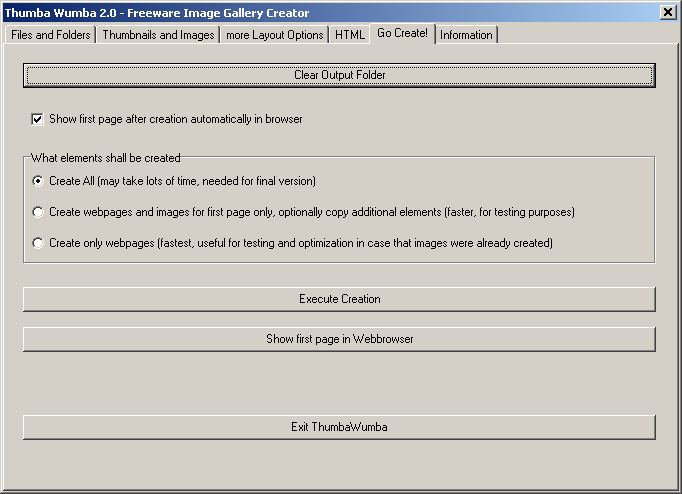Click the Exit ThumbaWumba button

coord(339,427)
